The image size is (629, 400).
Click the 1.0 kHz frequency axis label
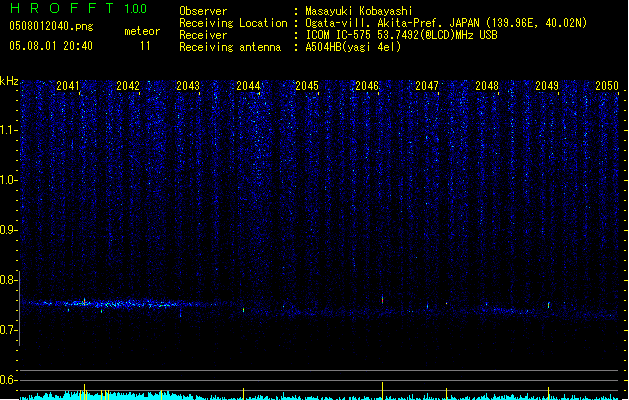click(x=8, y=180)
